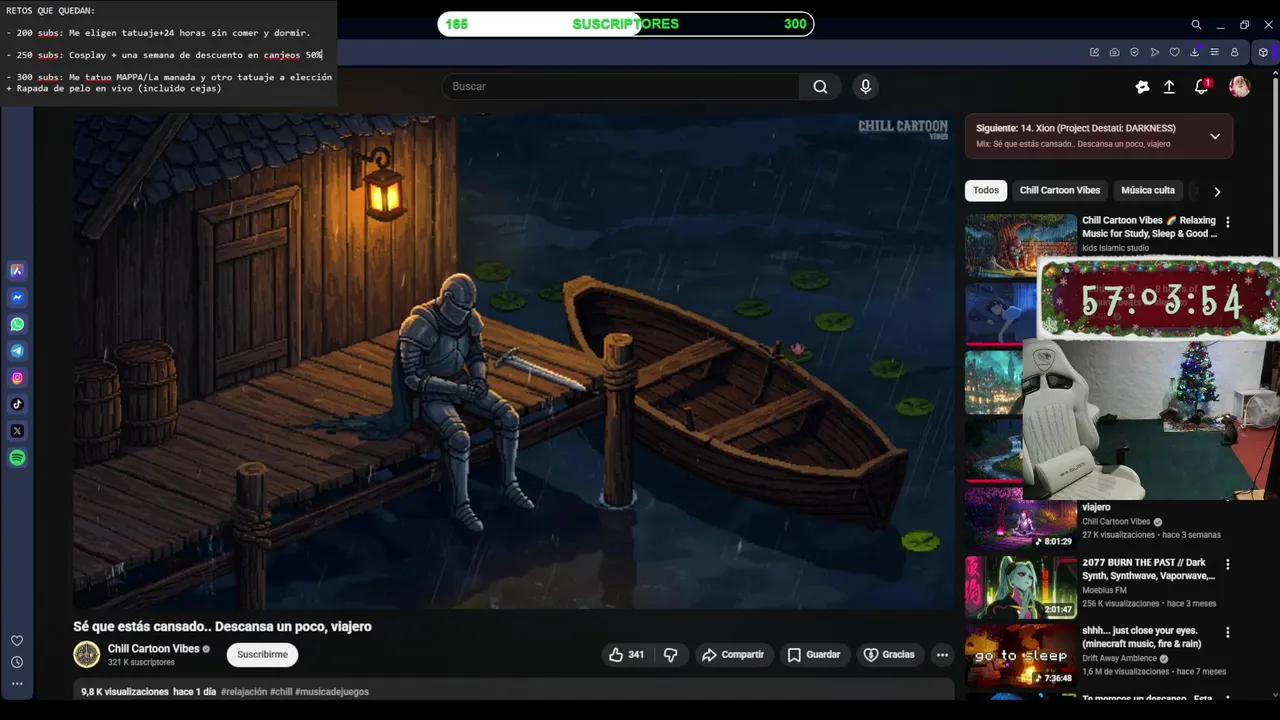This screenshot has width=1280, height=720.
Task: Open options for Chill Cartoon Vibes Relaxing Music video
Action: click(1228, 222)
